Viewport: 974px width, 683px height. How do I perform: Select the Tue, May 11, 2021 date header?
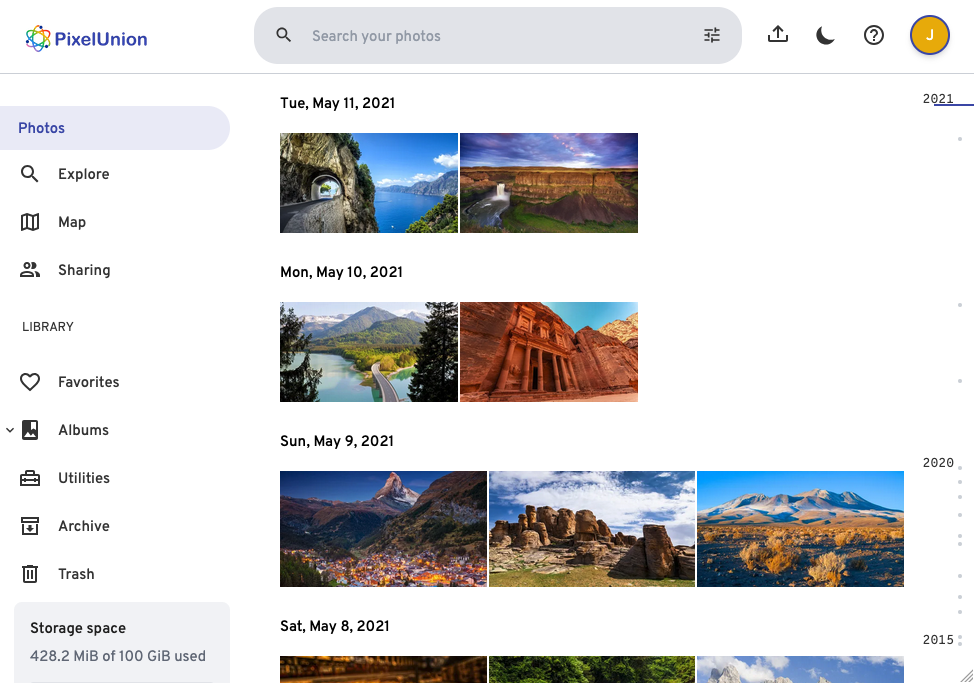337,103
